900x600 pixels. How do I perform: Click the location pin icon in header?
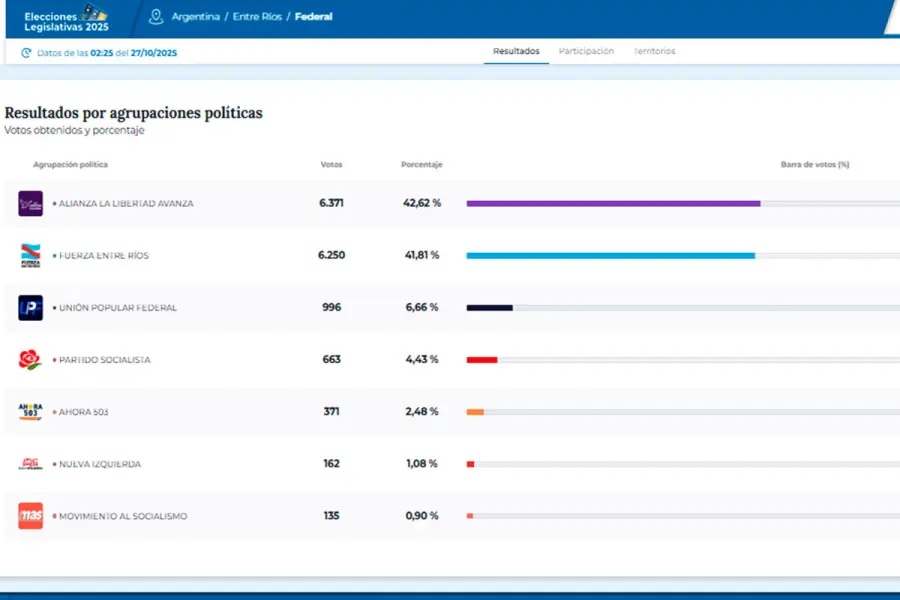155,17
